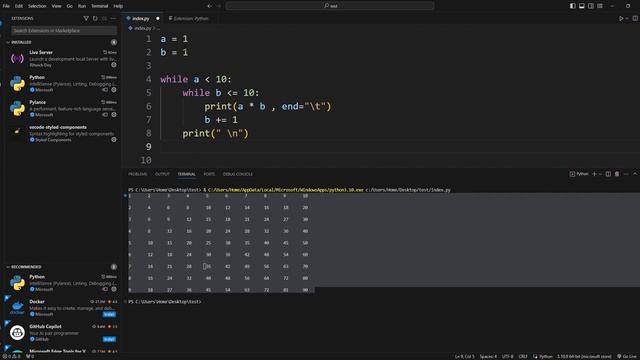Click errors and warnings status indicator
This screenshot has width=640, height=360.
(11, 356)
